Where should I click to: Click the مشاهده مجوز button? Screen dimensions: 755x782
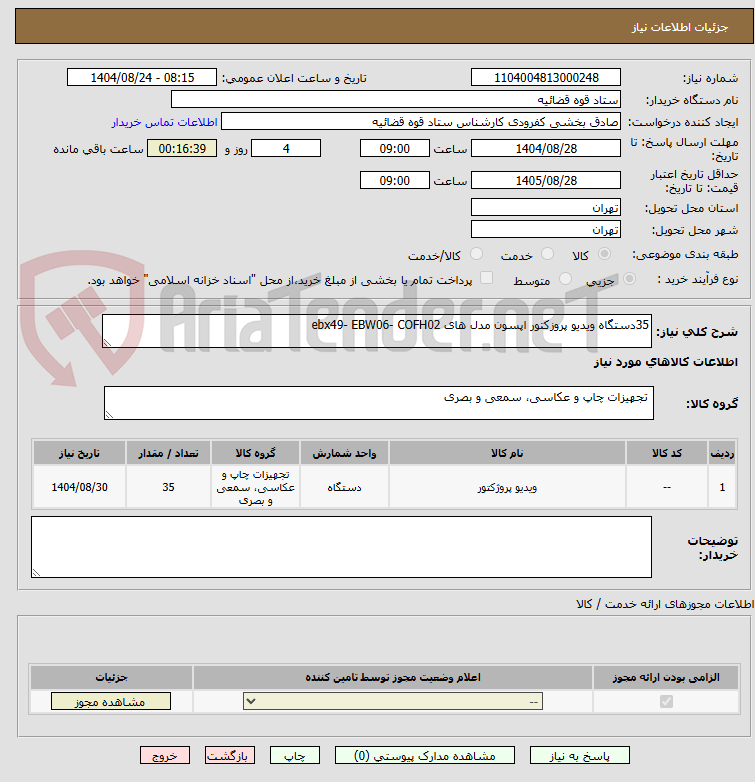[111, 702]
